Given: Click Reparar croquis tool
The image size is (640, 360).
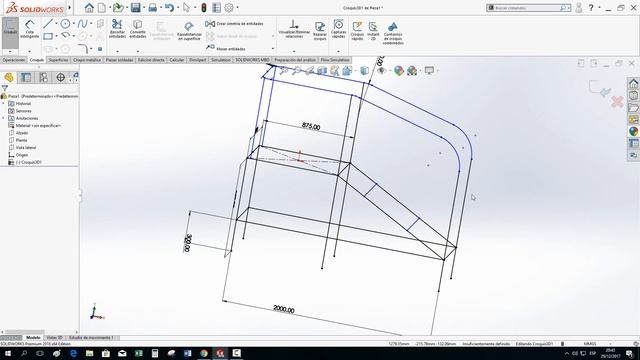Looking at the screenshot, I should pos(320,31).
